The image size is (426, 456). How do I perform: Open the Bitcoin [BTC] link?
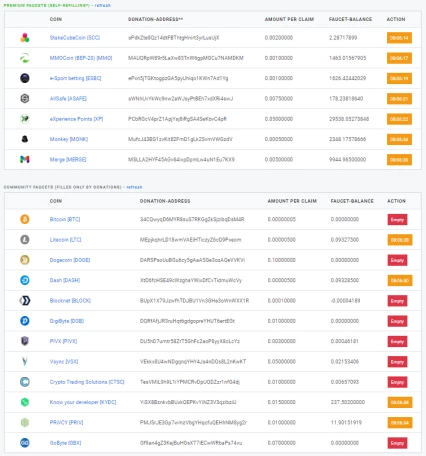click(x=65, y=219)
